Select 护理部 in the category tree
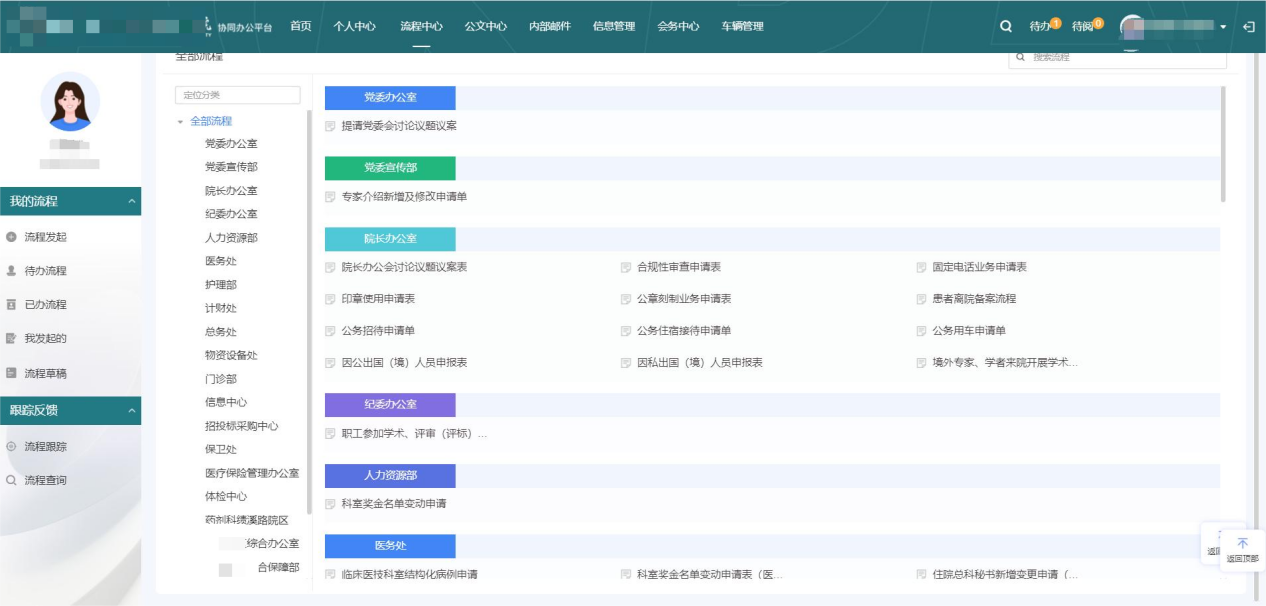 point(221,285)
